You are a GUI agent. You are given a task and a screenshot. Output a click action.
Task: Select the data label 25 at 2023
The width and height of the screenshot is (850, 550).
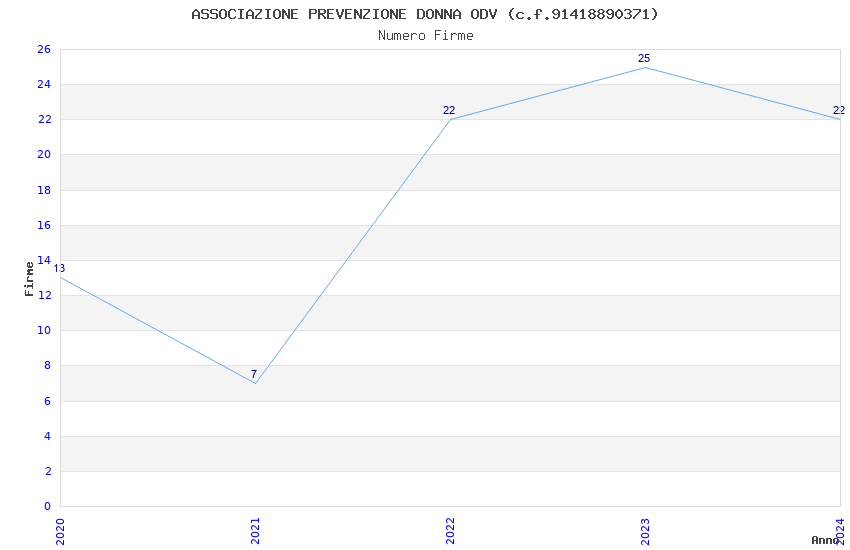[644, 59]
